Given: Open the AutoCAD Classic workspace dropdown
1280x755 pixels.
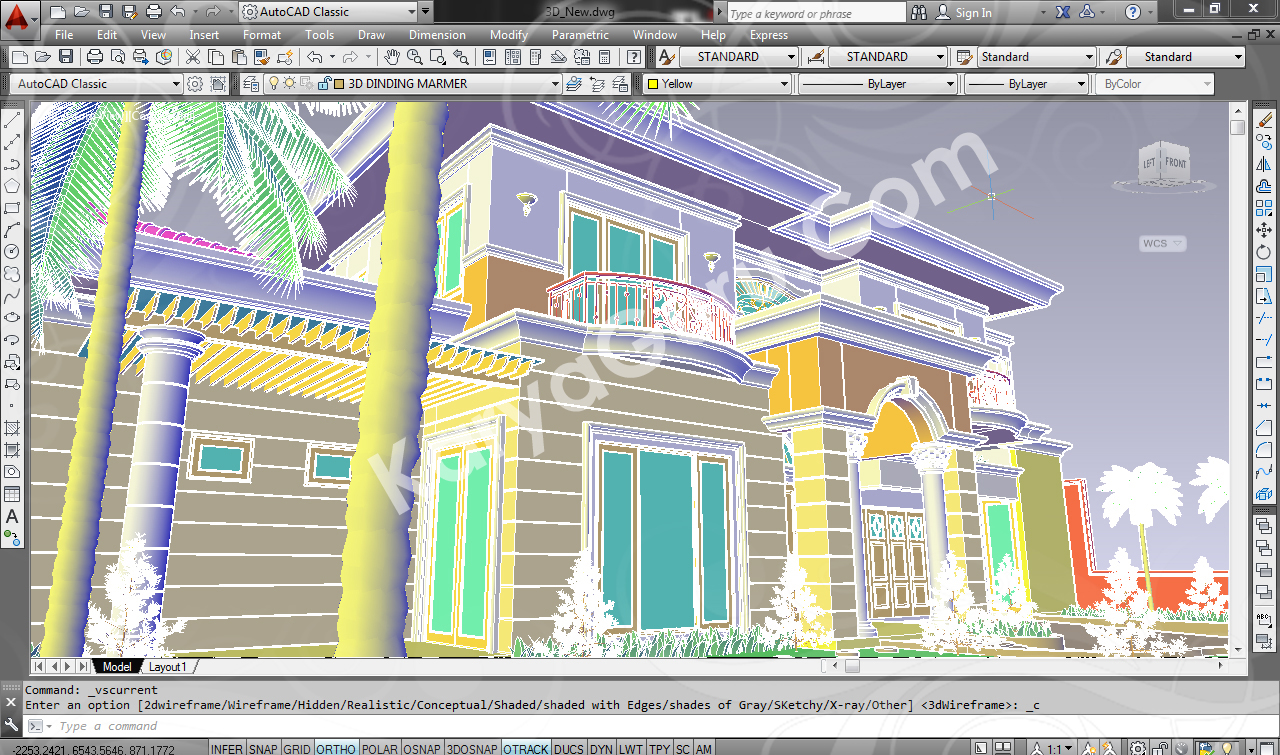Looking at the screenshot, I should [176, 84].
